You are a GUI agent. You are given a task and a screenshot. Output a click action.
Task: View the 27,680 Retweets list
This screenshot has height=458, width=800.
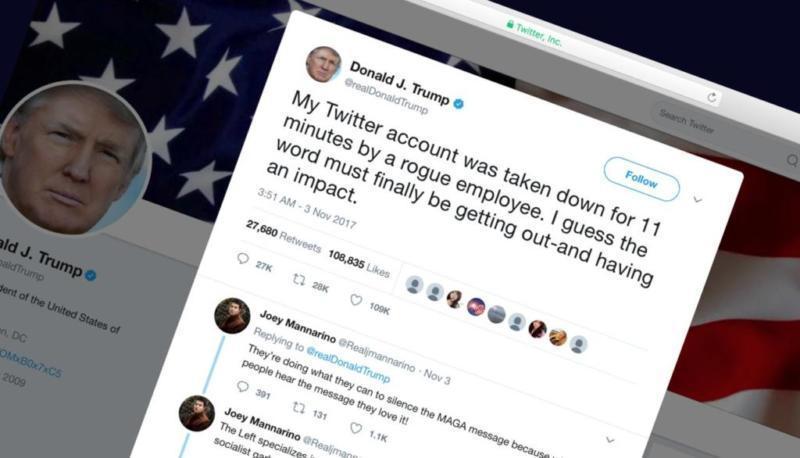pyautogui.click(x=283, y=237)
